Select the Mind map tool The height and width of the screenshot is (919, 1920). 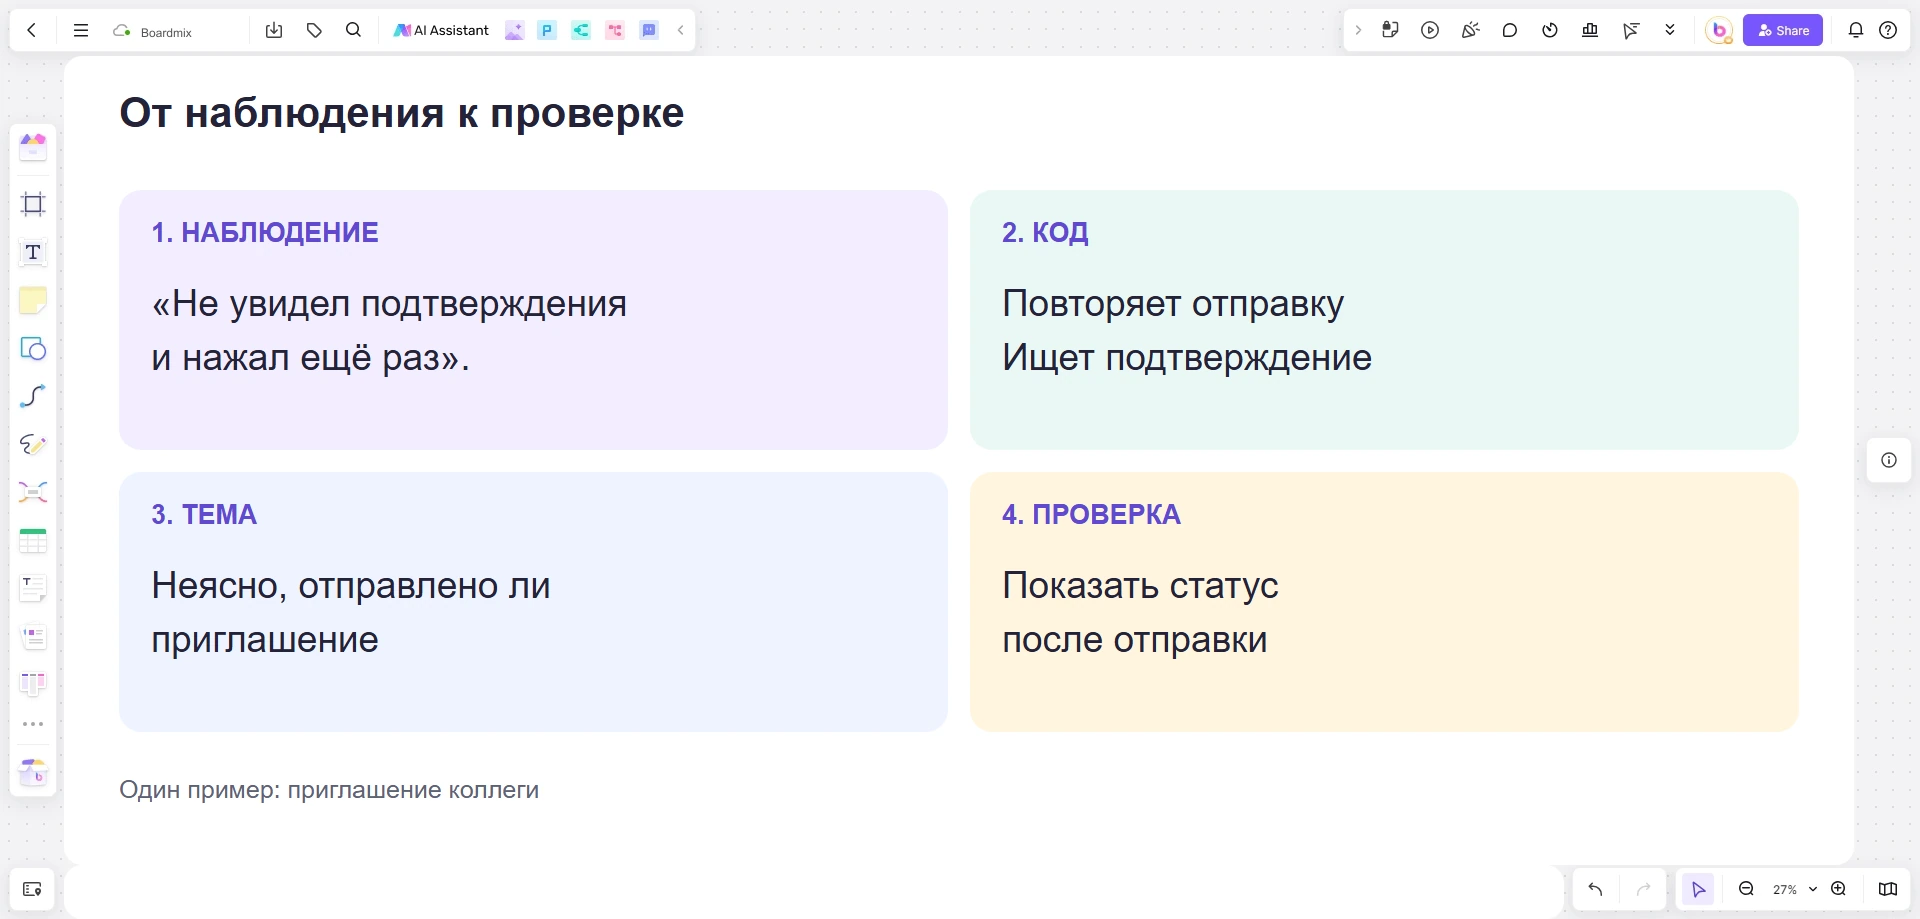[33, 492]
